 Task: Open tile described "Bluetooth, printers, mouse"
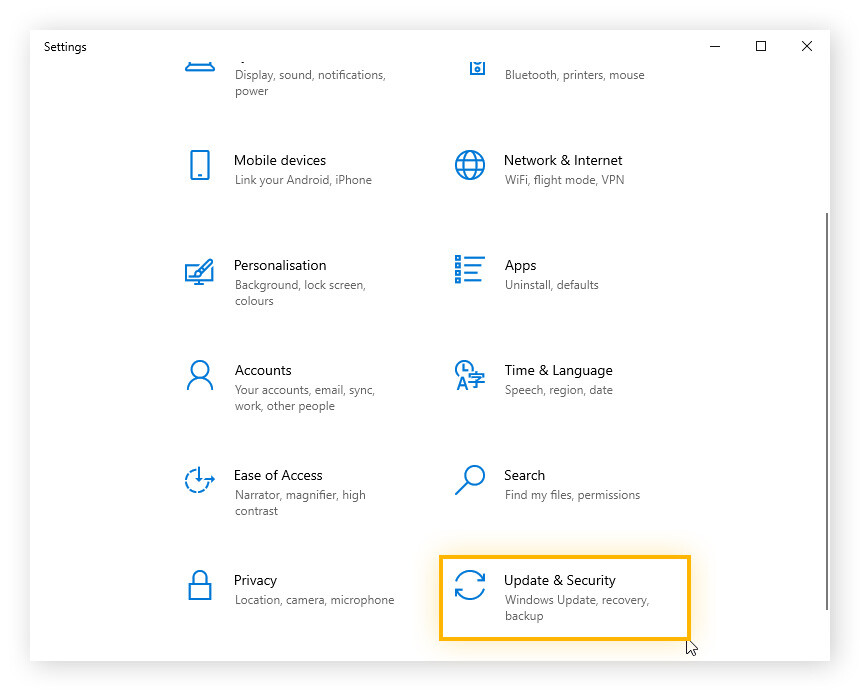pos(574,75)
